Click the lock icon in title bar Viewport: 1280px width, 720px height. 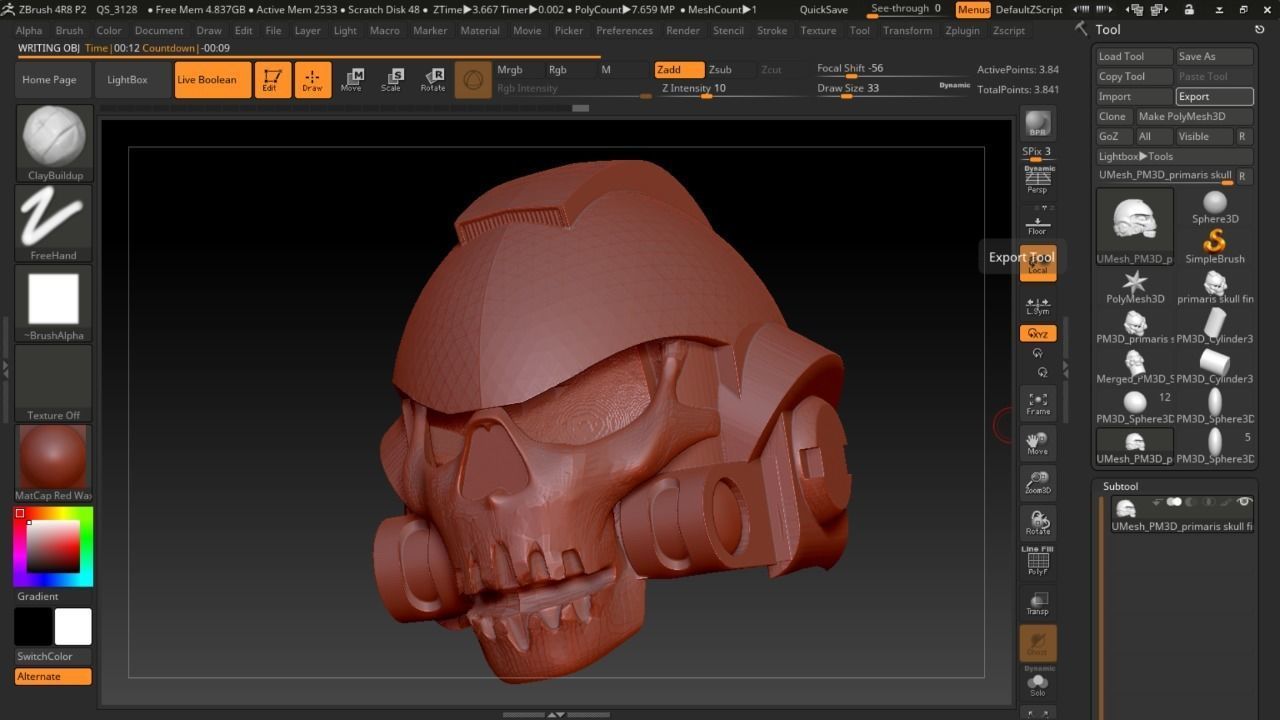pos(1189,9)
